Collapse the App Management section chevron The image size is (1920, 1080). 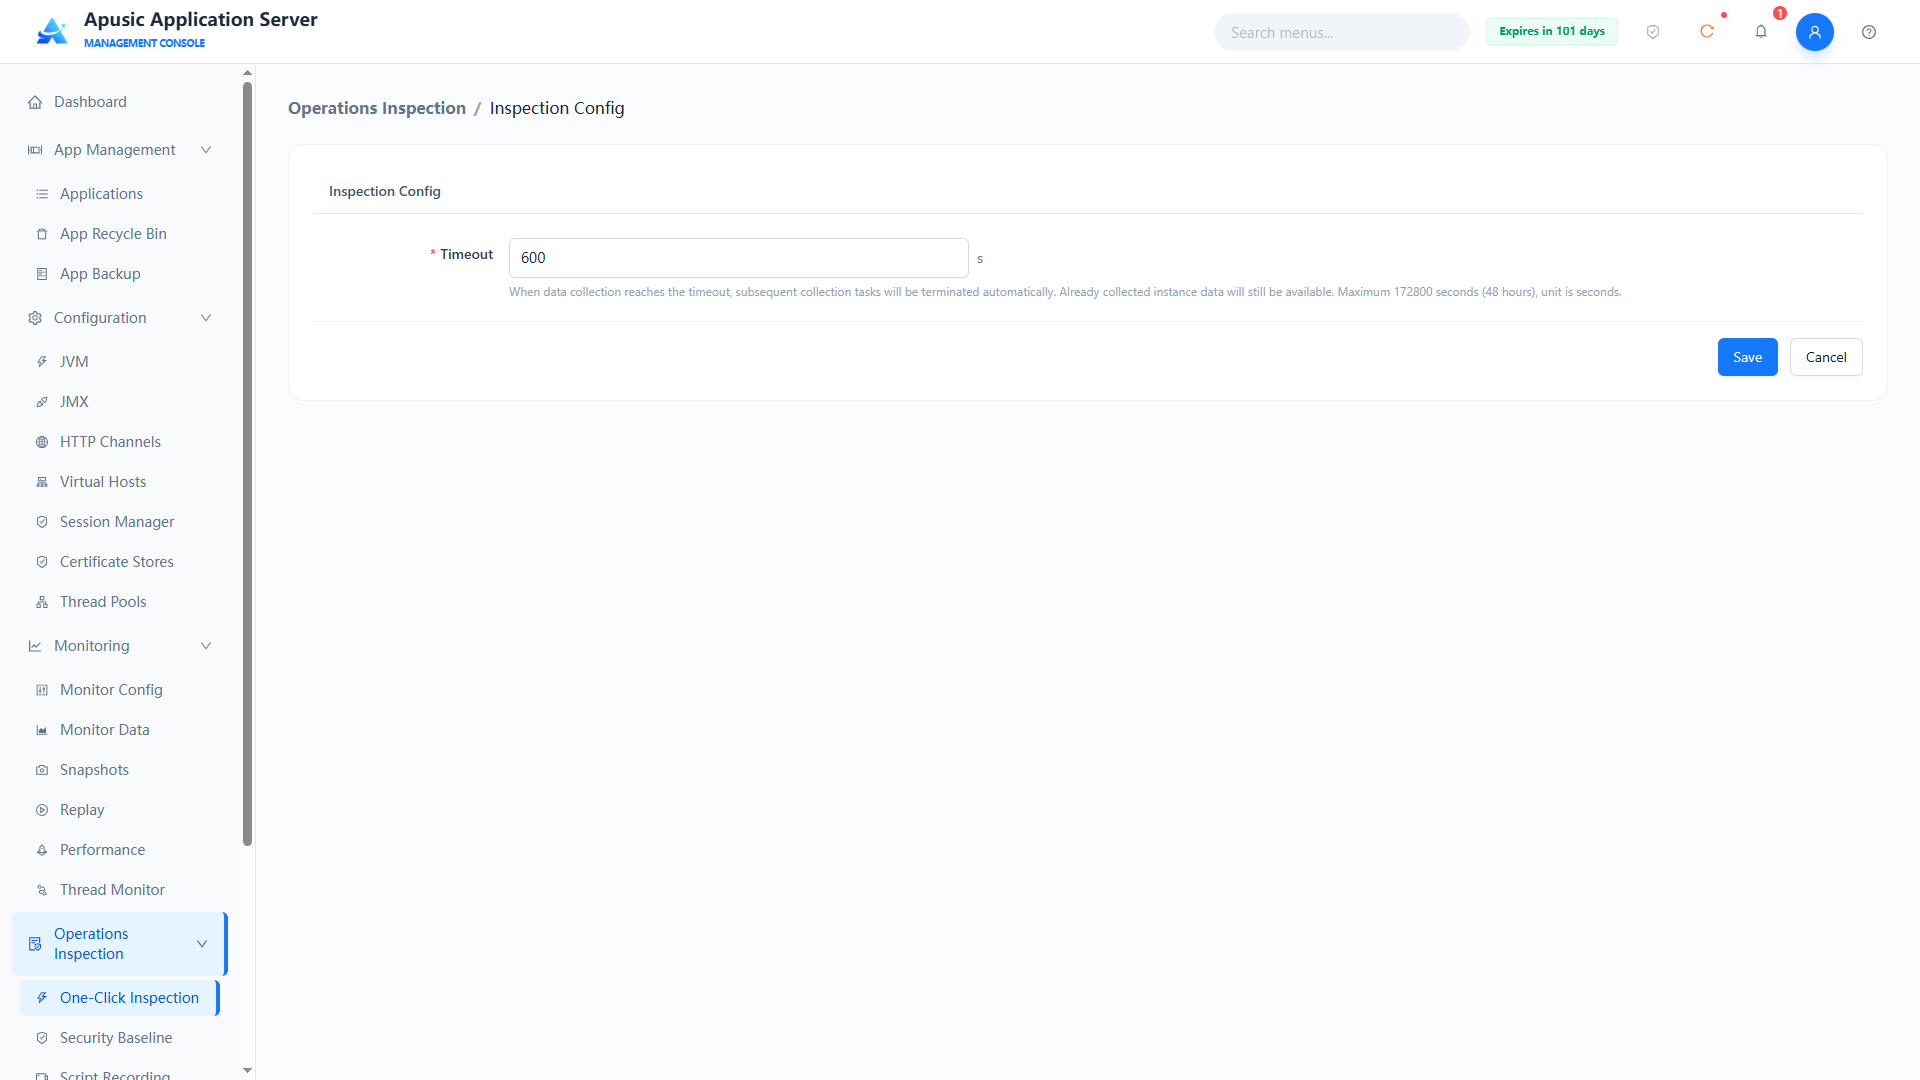tap(206, 150)
